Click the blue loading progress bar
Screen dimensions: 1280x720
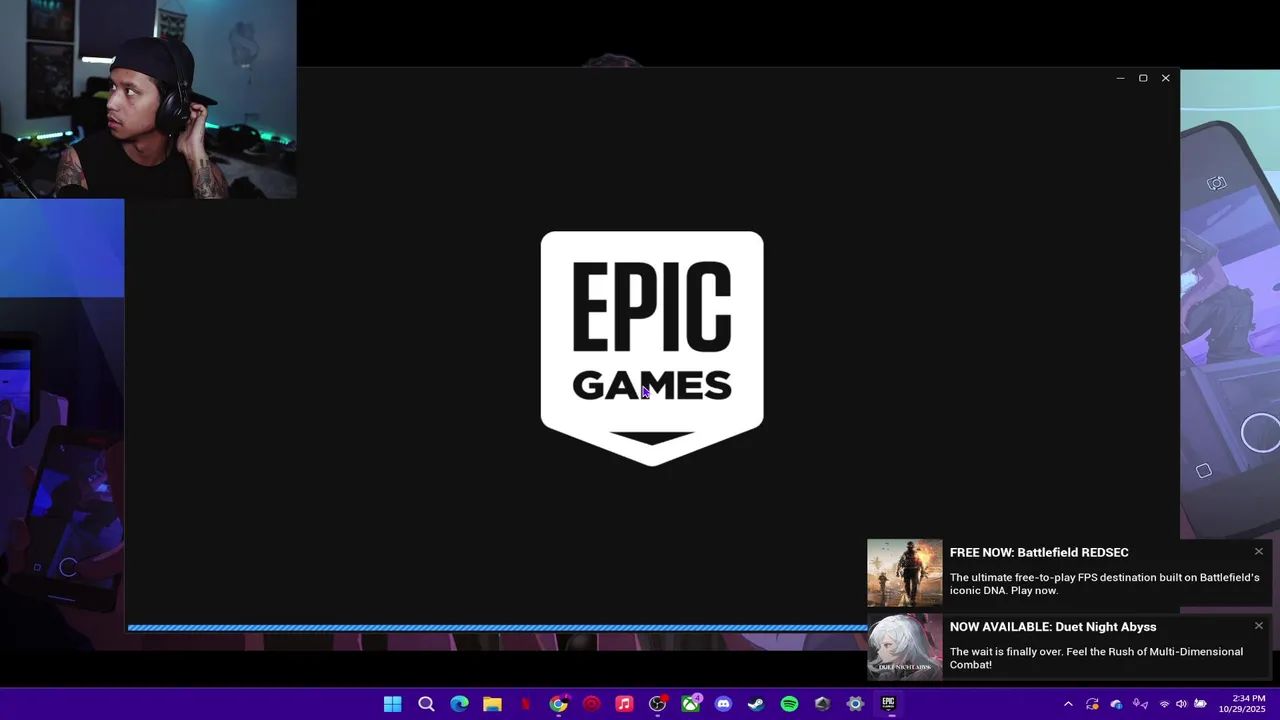coord(497,627)
